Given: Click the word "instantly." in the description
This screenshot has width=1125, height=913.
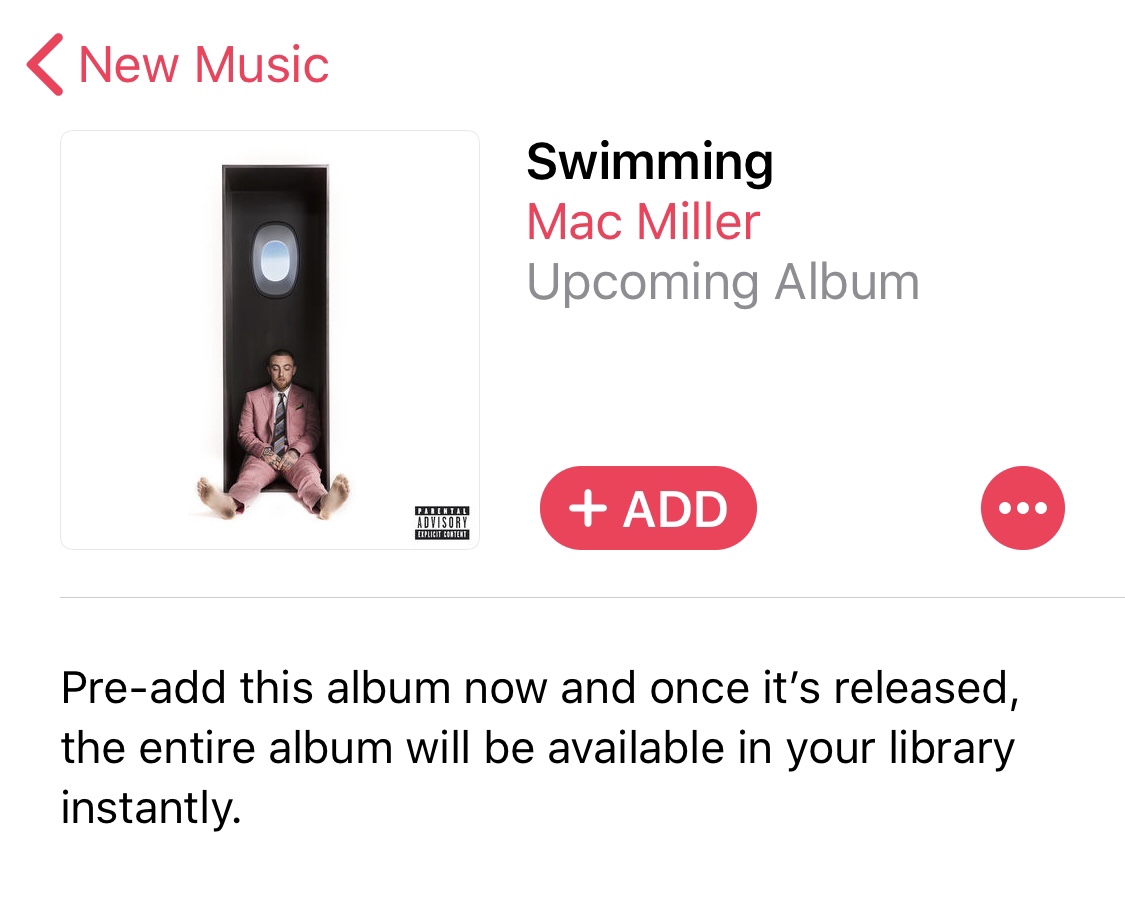Looking at the screenshot, I should tap(151, 808).
